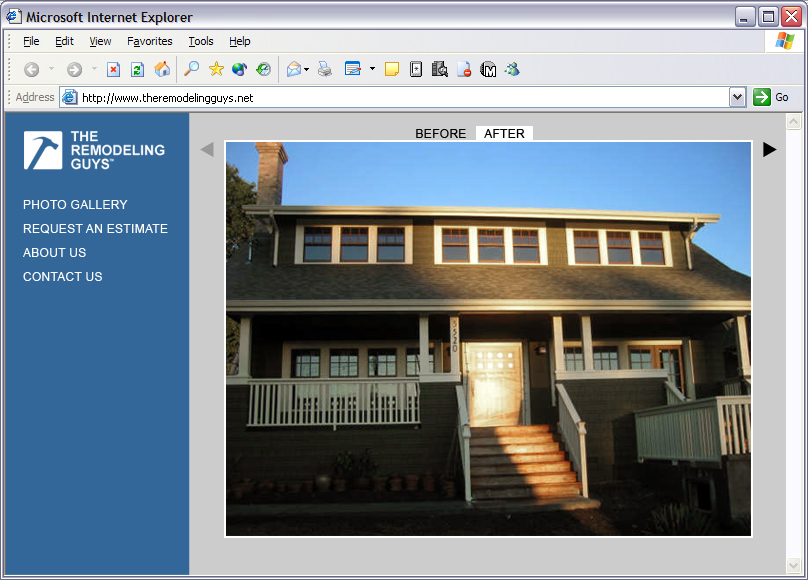Open the Tools menu

[x=201, y=41]
